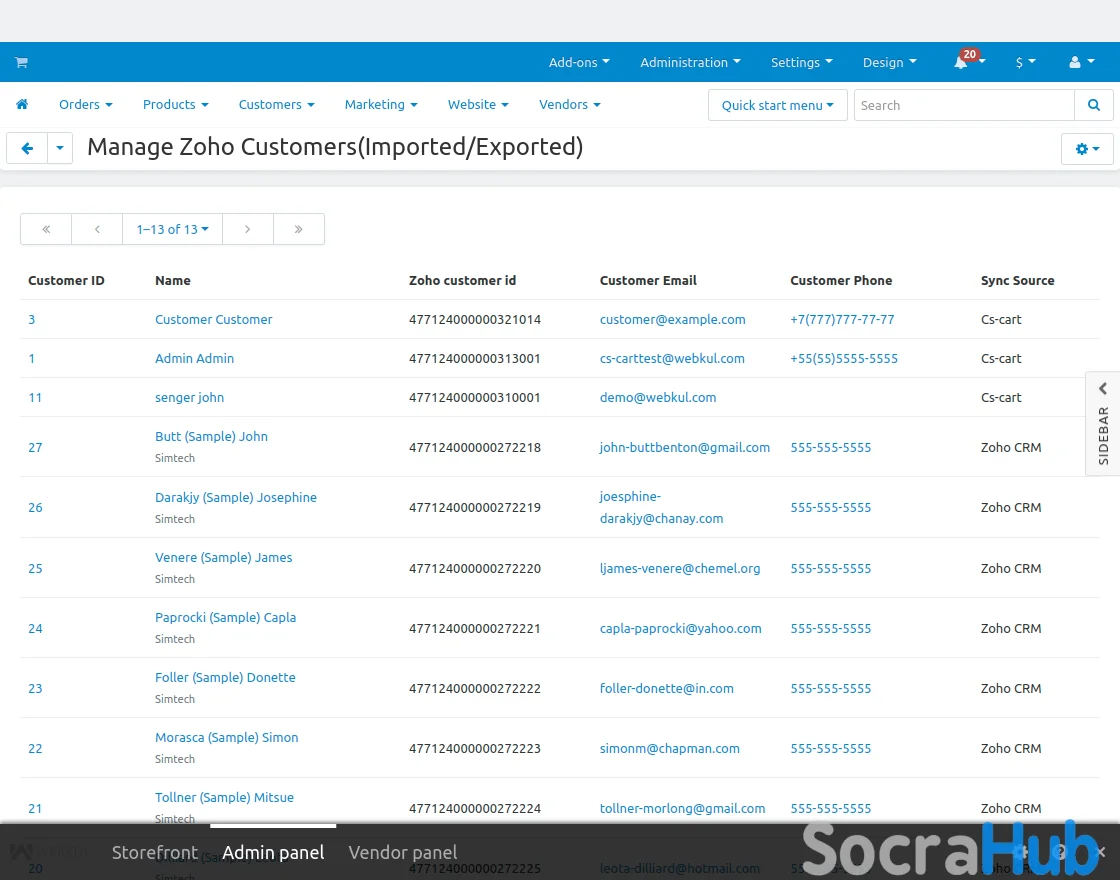
Task: Open the Add-ons menu
Action: coord(579,62)
